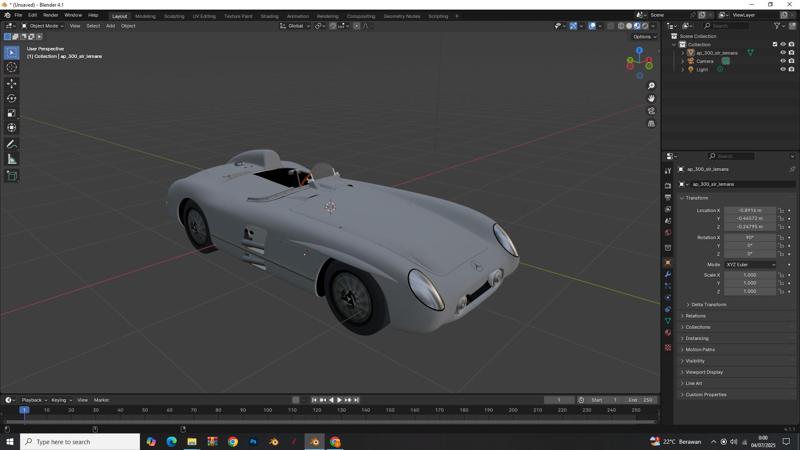Open the Object properties tab (orange square)

click(x=668, y=262)
